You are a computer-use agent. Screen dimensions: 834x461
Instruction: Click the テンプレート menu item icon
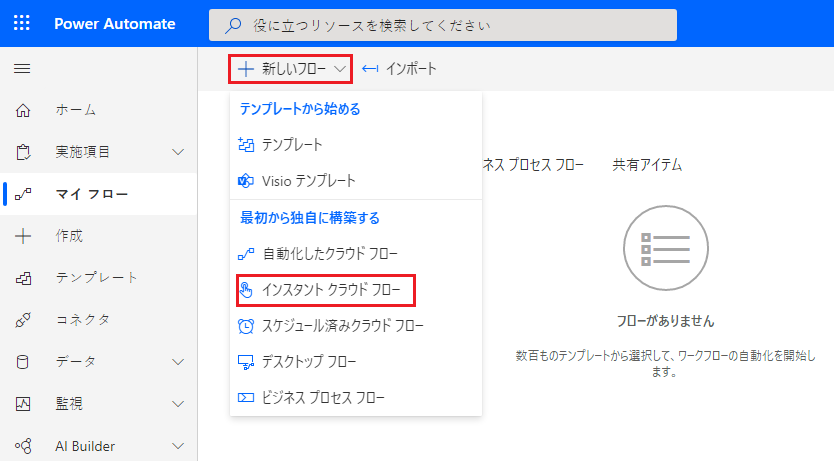(x=246, y=145)
